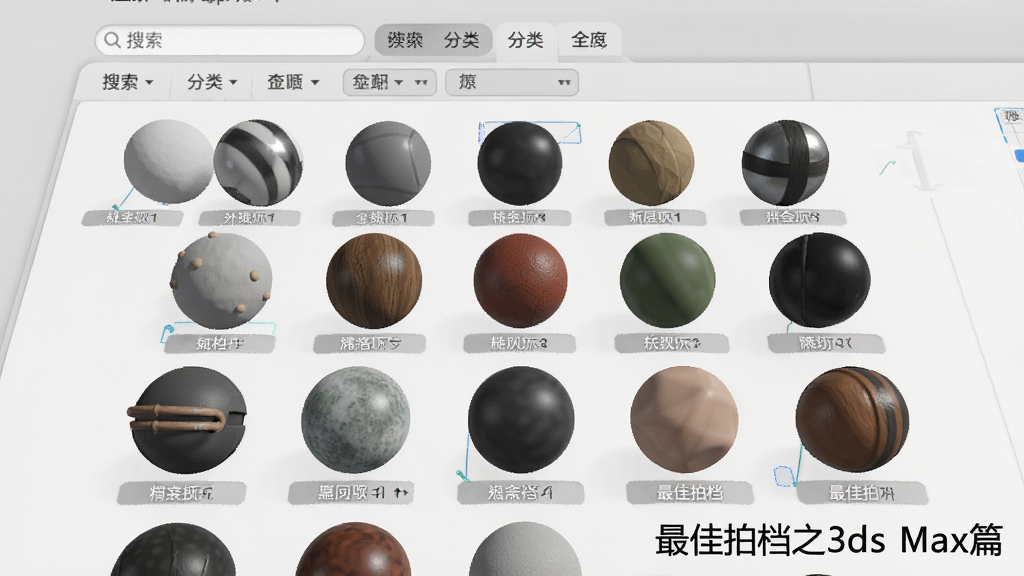Click the label under the walnut wood sphere
The height and width of the screenshot is (576, 1024).
click(x=370, y=343)
